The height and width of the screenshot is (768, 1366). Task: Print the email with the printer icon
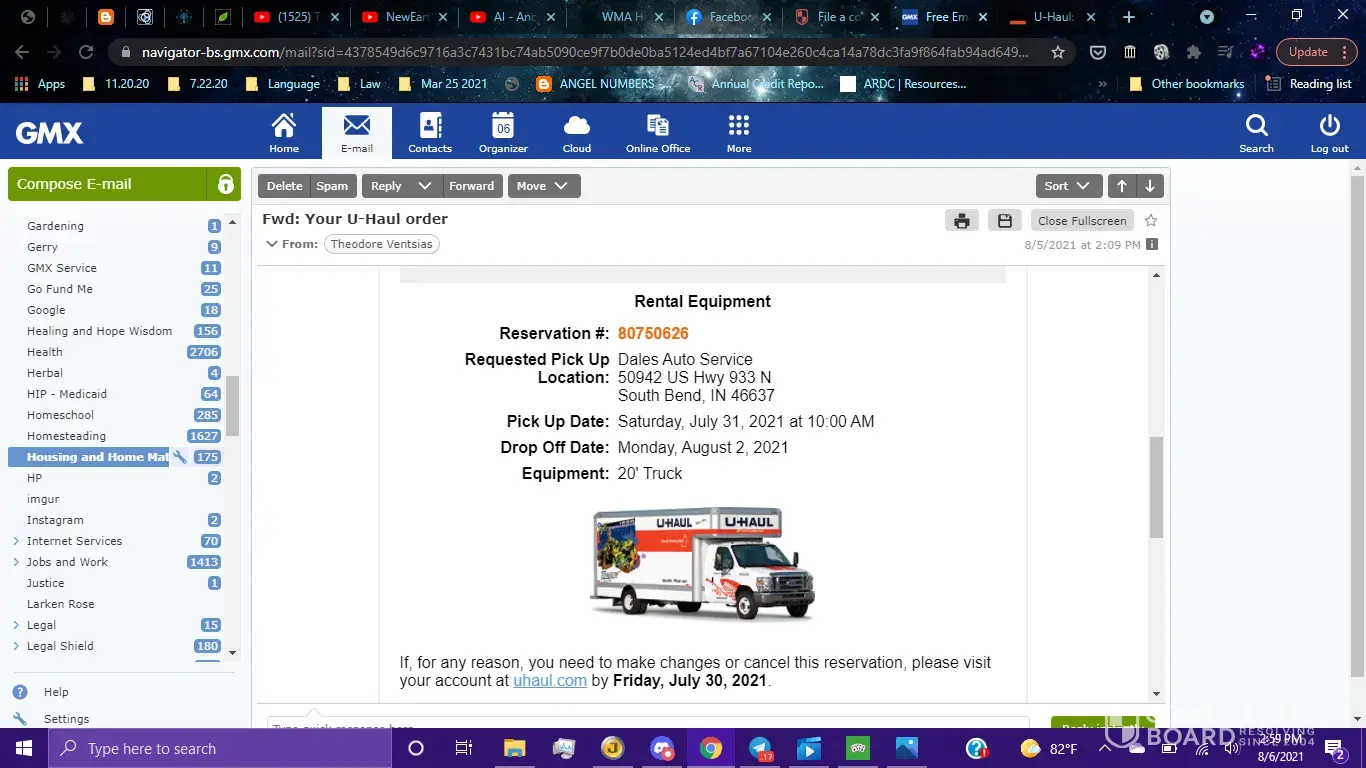click(961, 221)
